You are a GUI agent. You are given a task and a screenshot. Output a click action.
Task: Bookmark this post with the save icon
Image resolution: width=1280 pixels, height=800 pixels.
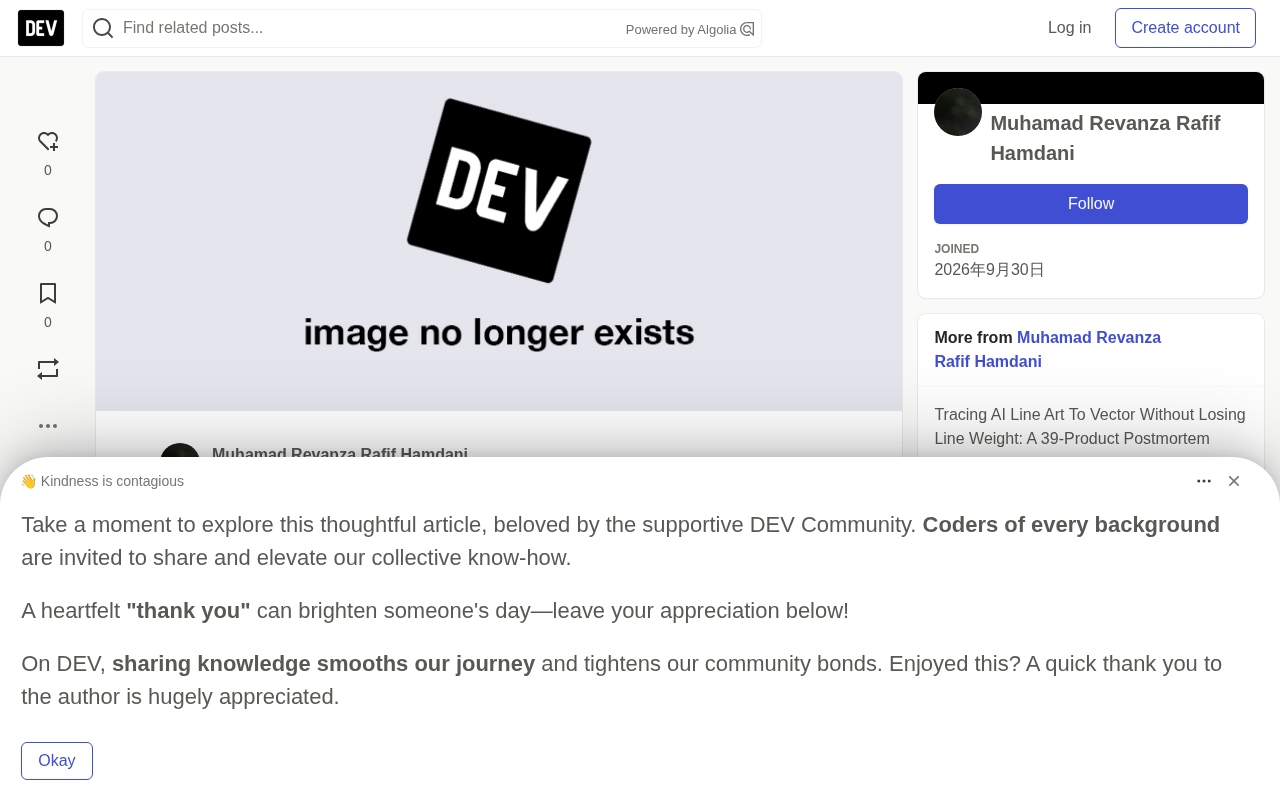(x=48, y=293)
